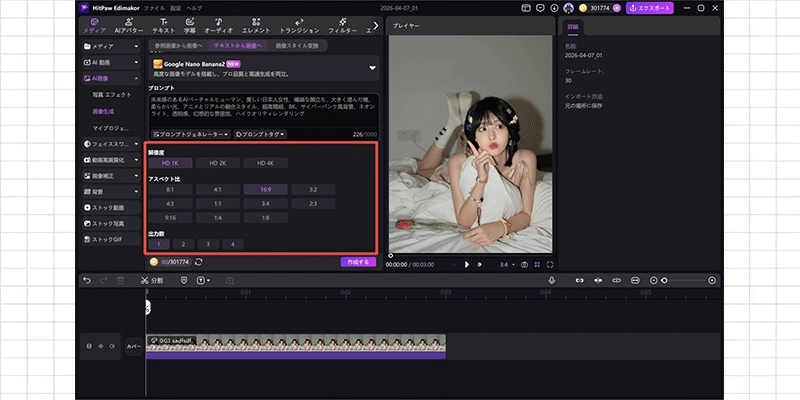
Task: Adjust the timeline zoom slider
Action: coord(666,280)
